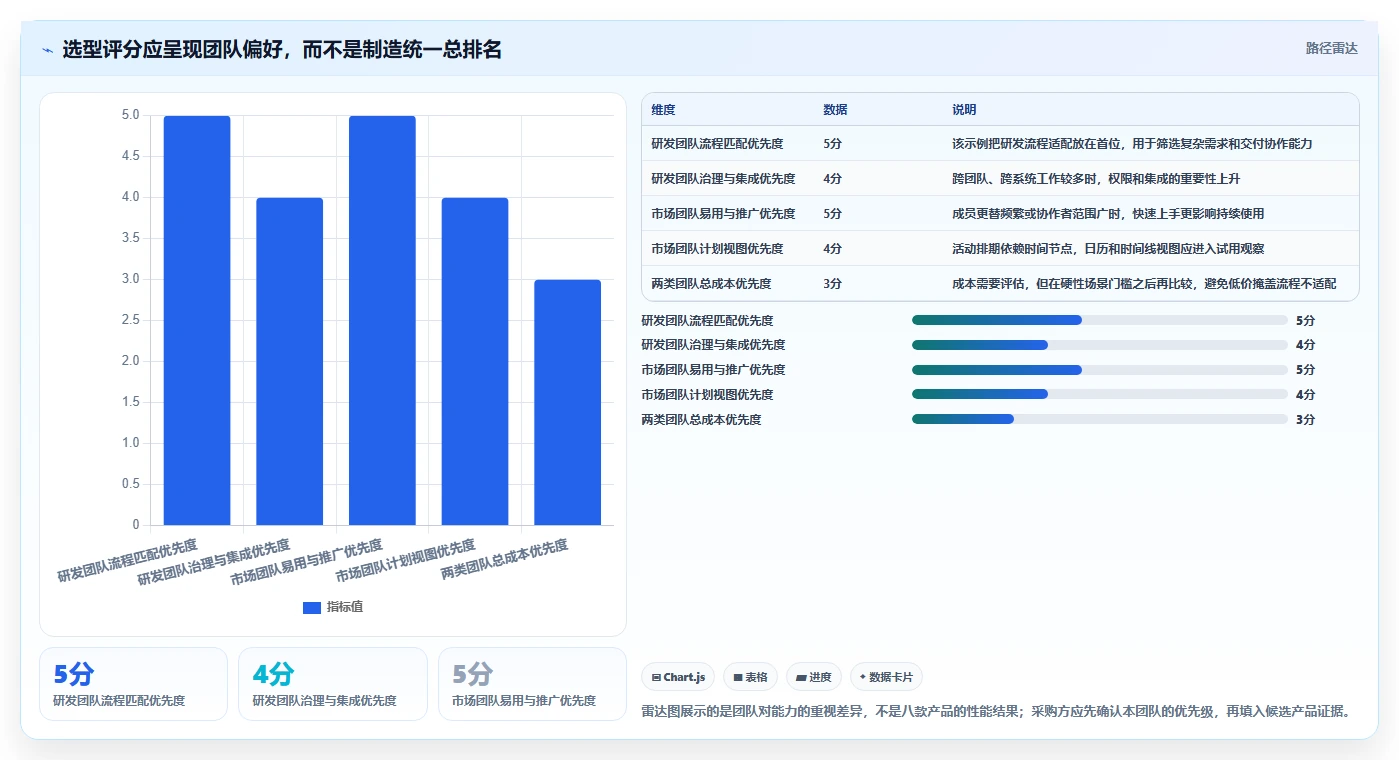Toggle the 指标值 legend color box
The height and width of the screenshot is (760, 1399).
312,607
